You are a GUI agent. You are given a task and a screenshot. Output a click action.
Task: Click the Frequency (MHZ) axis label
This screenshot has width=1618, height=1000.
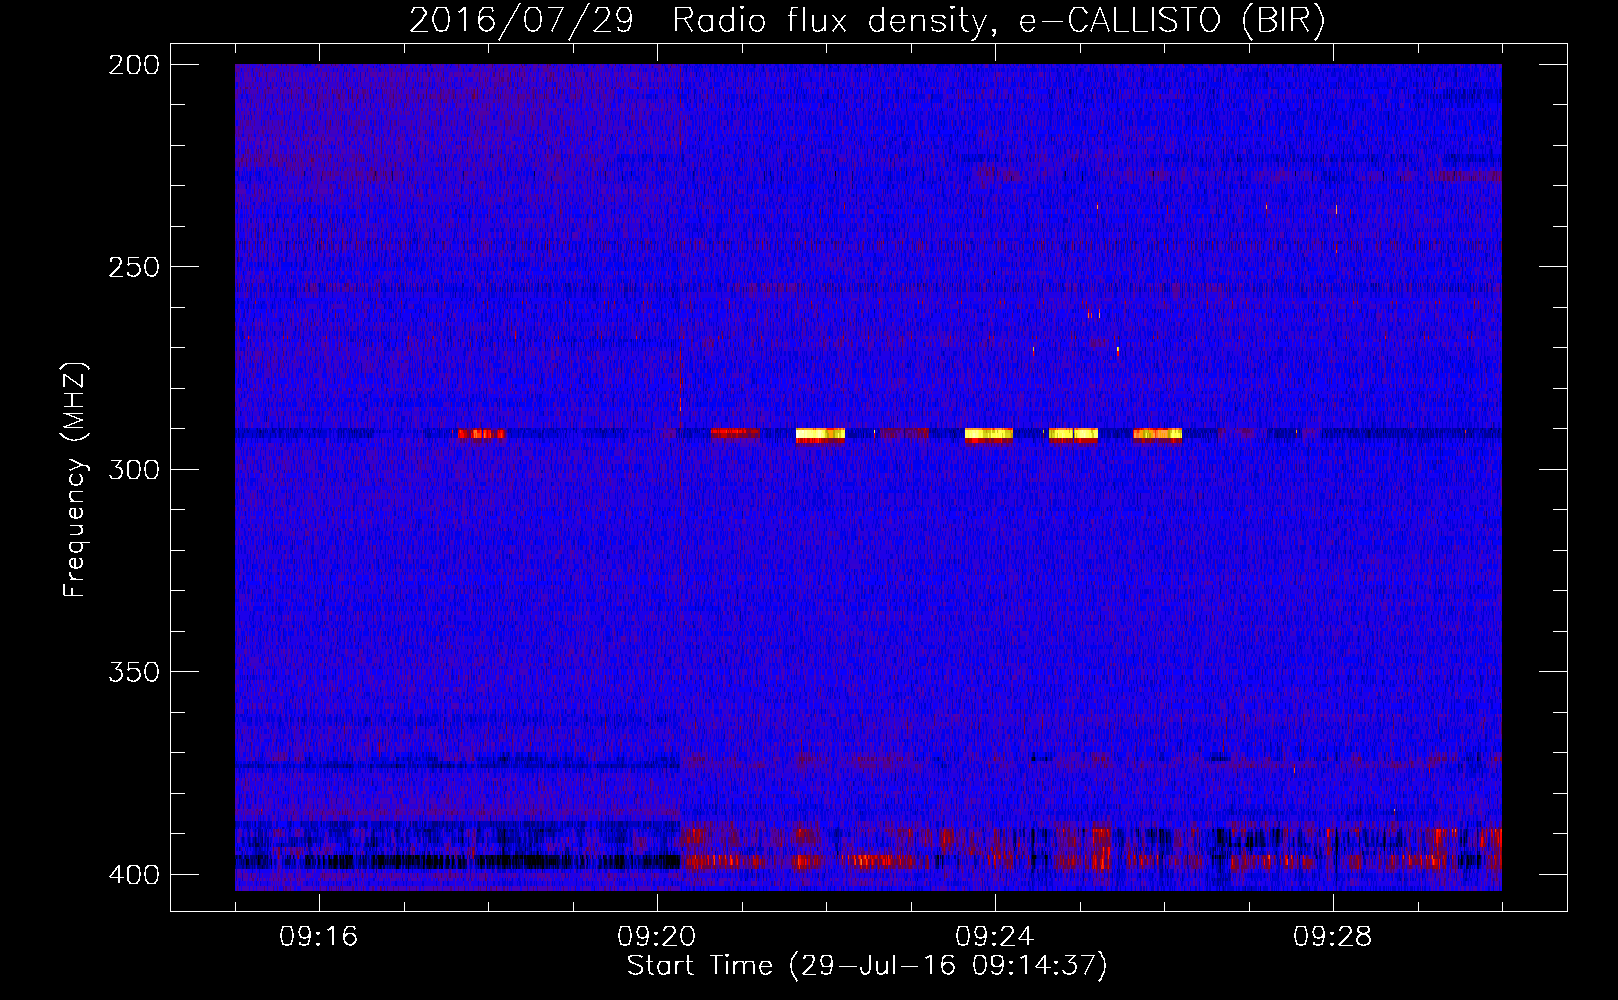75,480
